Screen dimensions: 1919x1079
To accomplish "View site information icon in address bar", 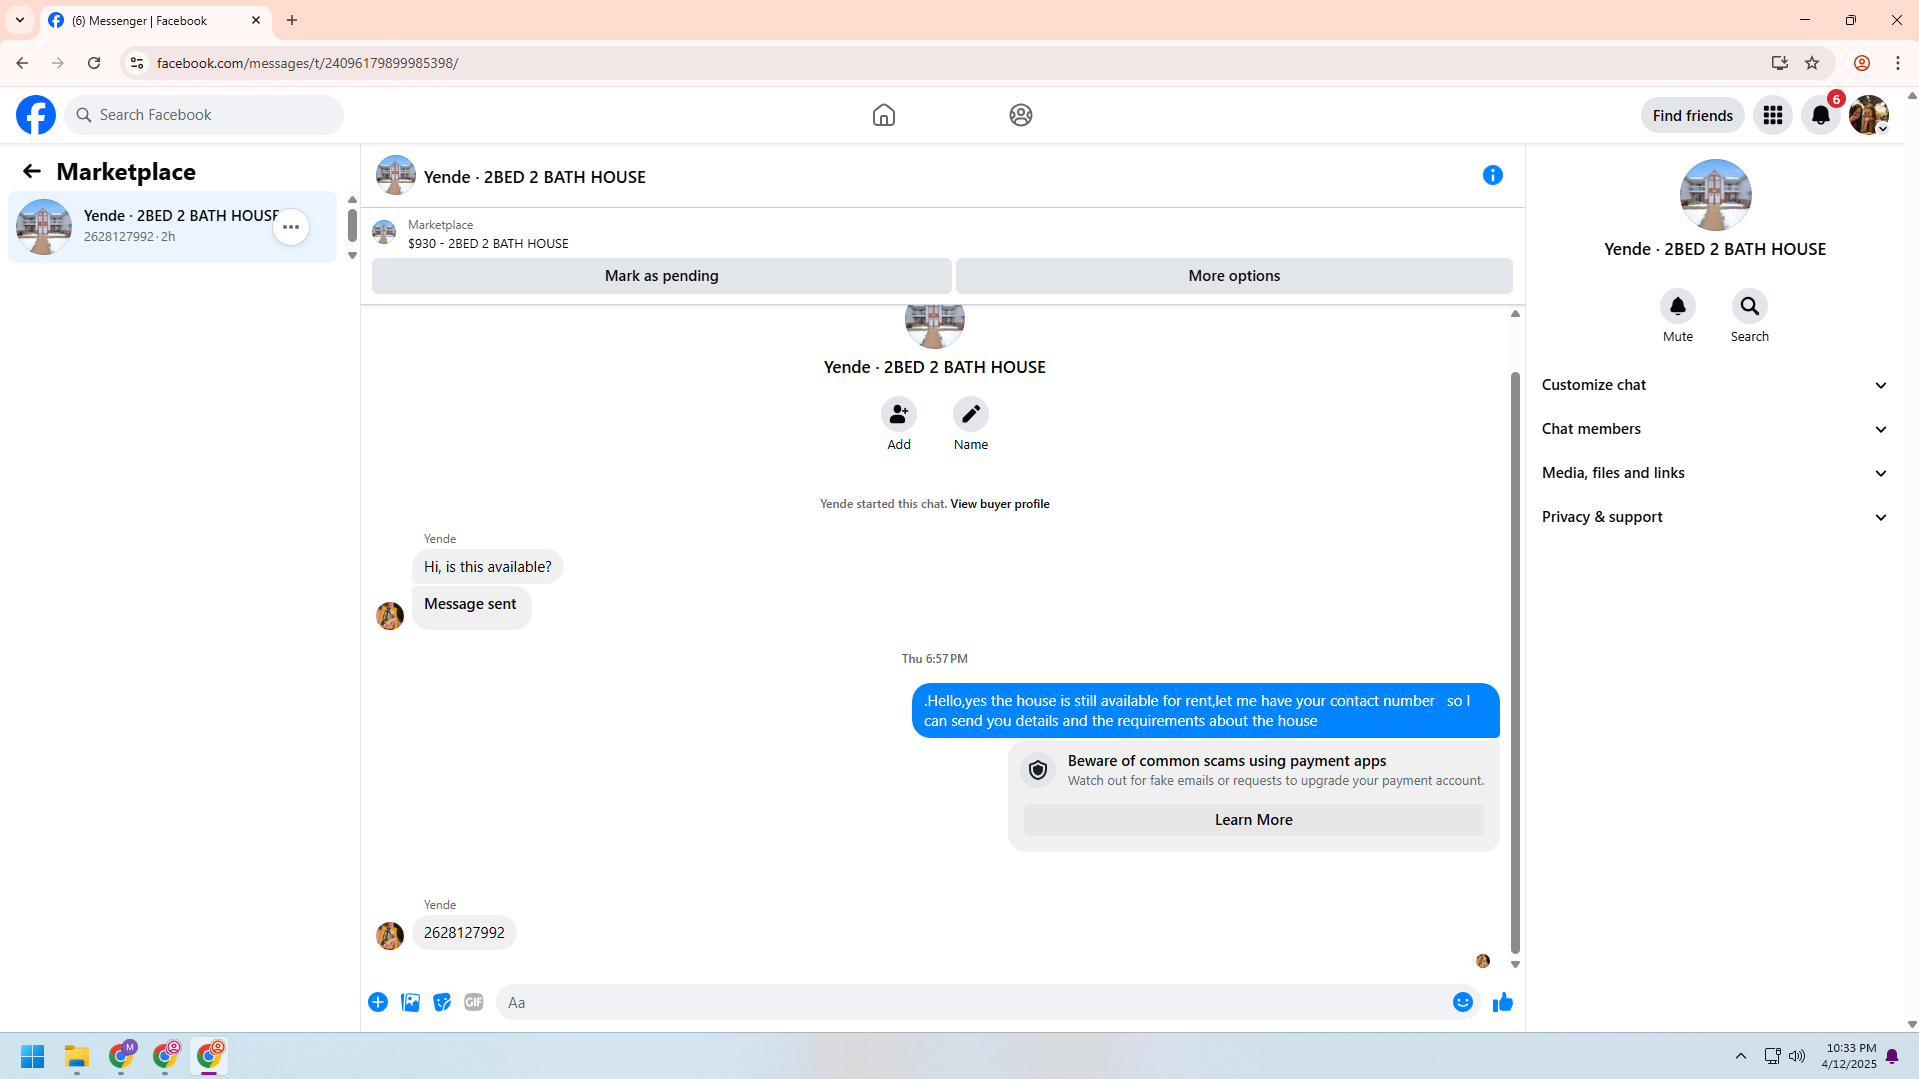I will click(137, 63).
